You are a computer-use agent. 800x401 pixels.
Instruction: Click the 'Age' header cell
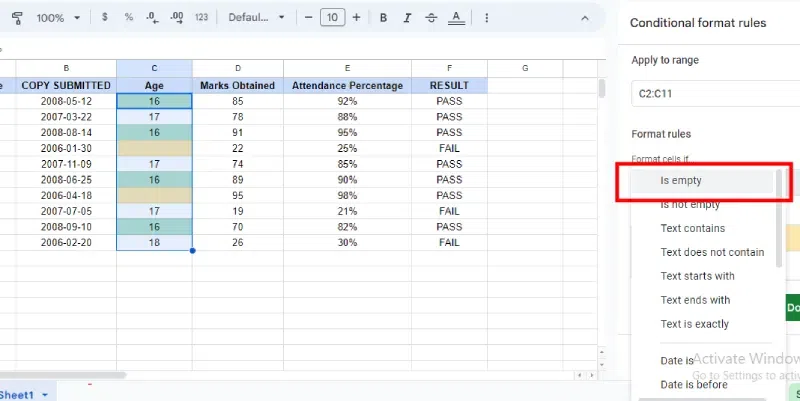[154, 86]
